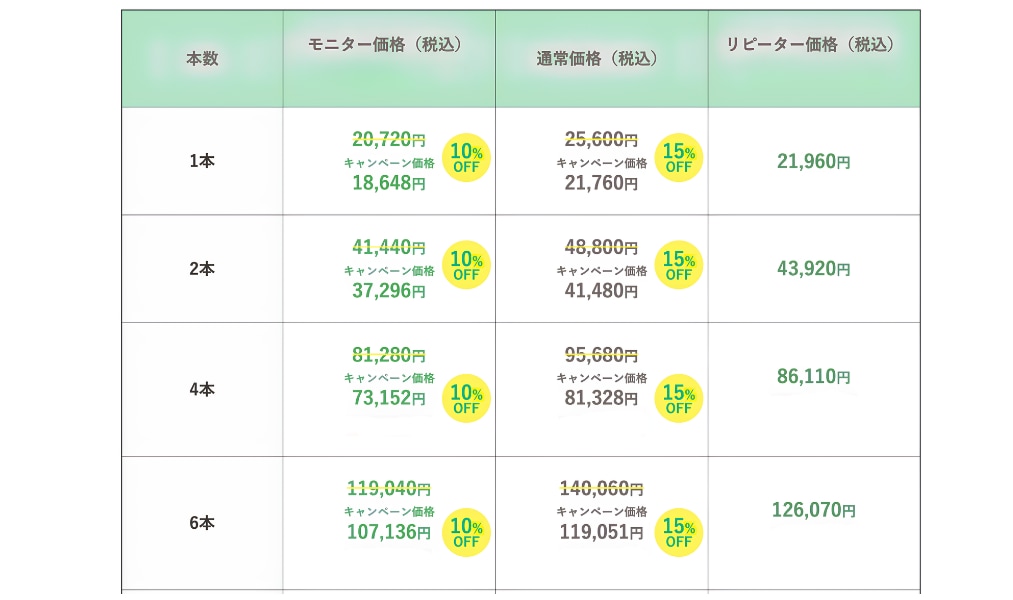The width and height of the screenshot is (1013, 600).
Task: Click the 10% OFF badge in 2本 row
Action: (x=466, y=265)
